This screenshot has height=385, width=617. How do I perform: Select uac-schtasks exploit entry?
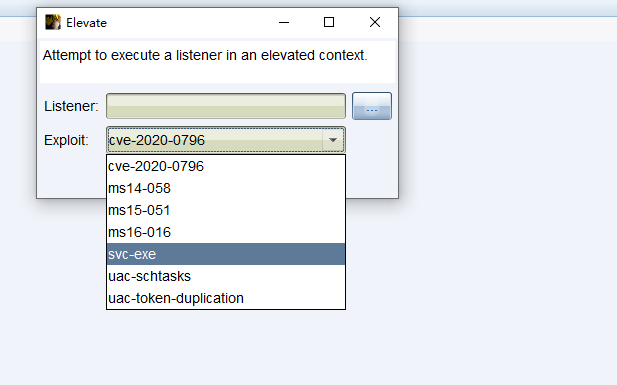[x=226, y=276]
